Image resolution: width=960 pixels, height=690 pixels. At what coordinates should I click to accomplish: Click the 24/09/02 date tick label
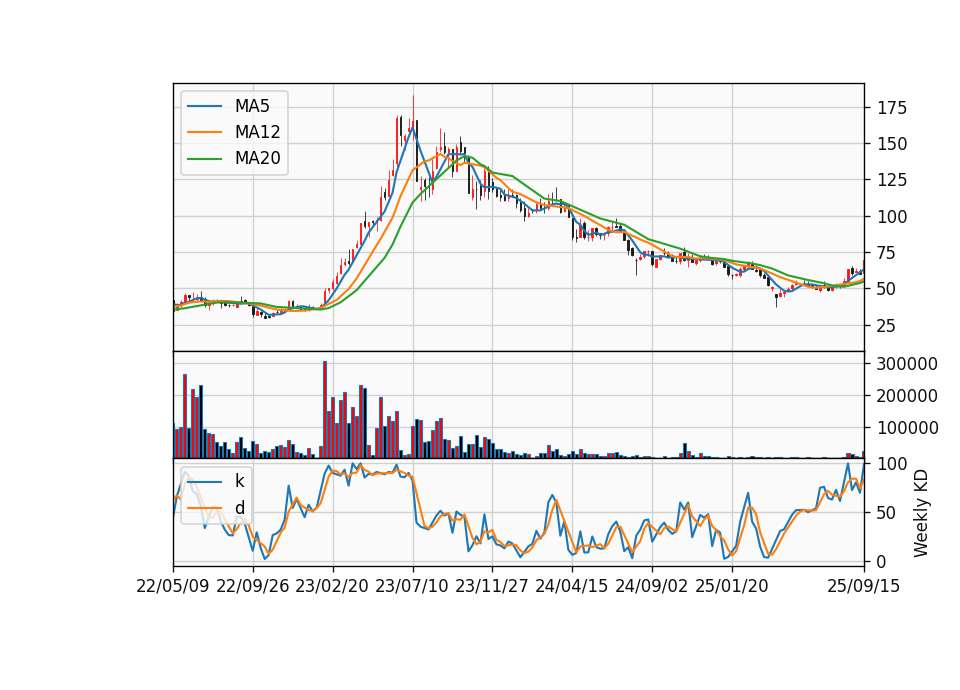651,586
